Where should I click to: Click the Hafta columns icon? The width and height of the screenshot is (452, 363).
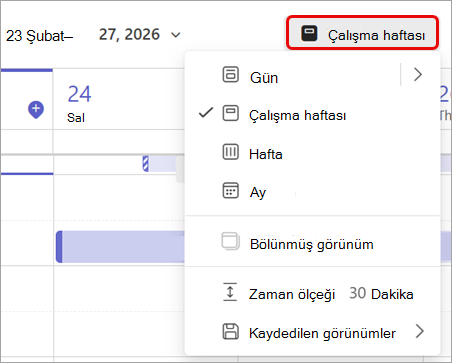(x=230, y=152)
